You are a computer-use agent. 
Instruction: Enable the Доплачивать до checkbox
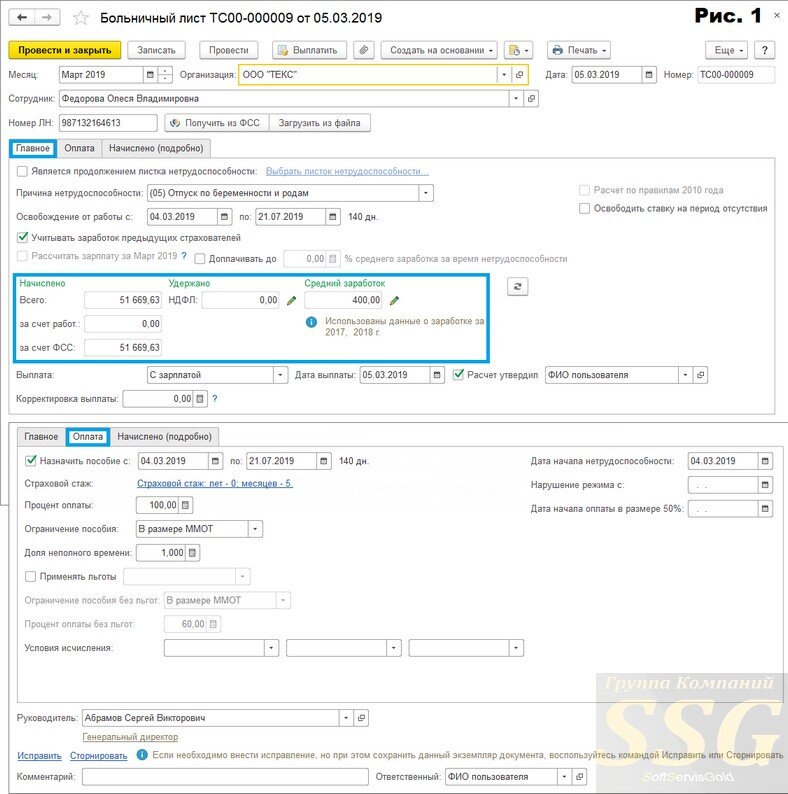click(200, 259)
